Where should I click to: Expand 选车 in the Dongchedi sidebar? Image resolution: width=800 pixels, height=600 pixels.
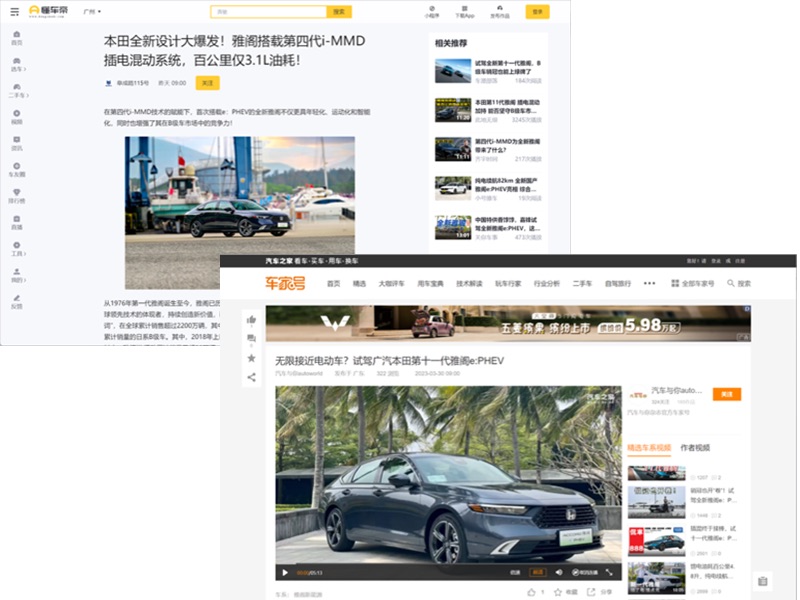[x=18, y=65]
